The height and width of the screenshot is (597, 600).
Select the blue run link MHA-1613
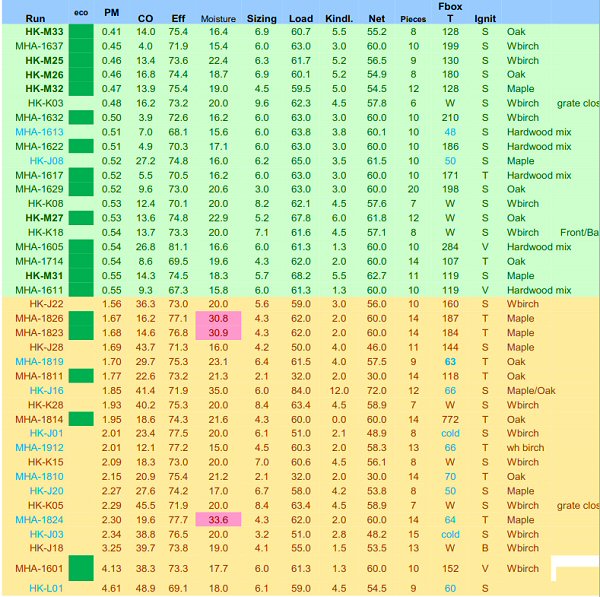pyautogui.click(x=39, y=132)
